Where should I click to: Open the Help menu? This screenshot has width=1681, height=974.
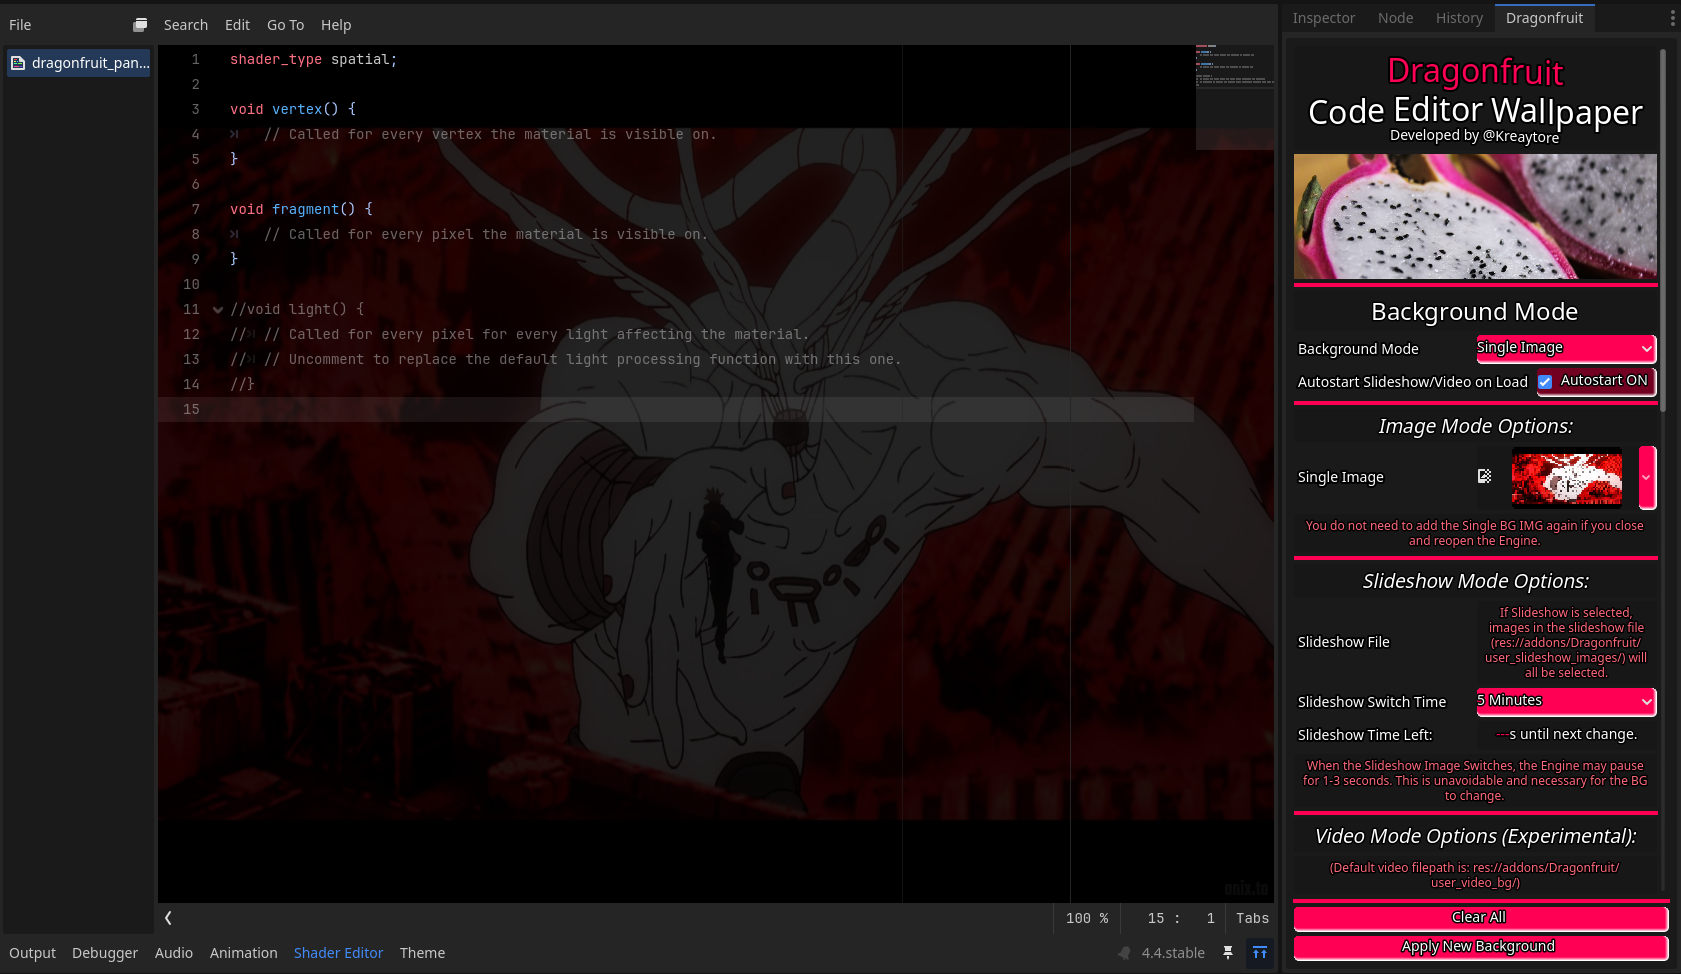point(336,25)
